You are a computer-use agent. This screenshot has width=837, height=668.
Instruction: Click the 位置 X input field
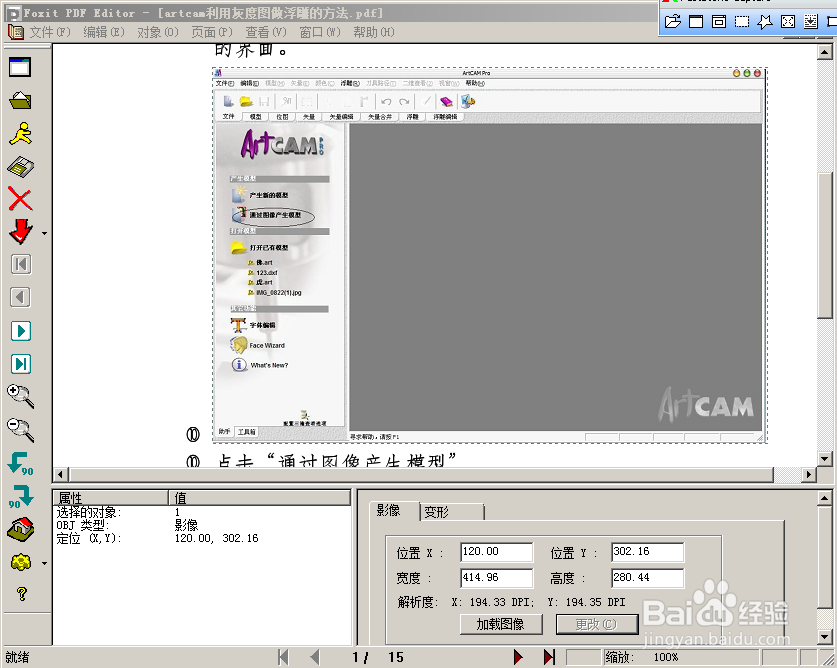point(496,552)
